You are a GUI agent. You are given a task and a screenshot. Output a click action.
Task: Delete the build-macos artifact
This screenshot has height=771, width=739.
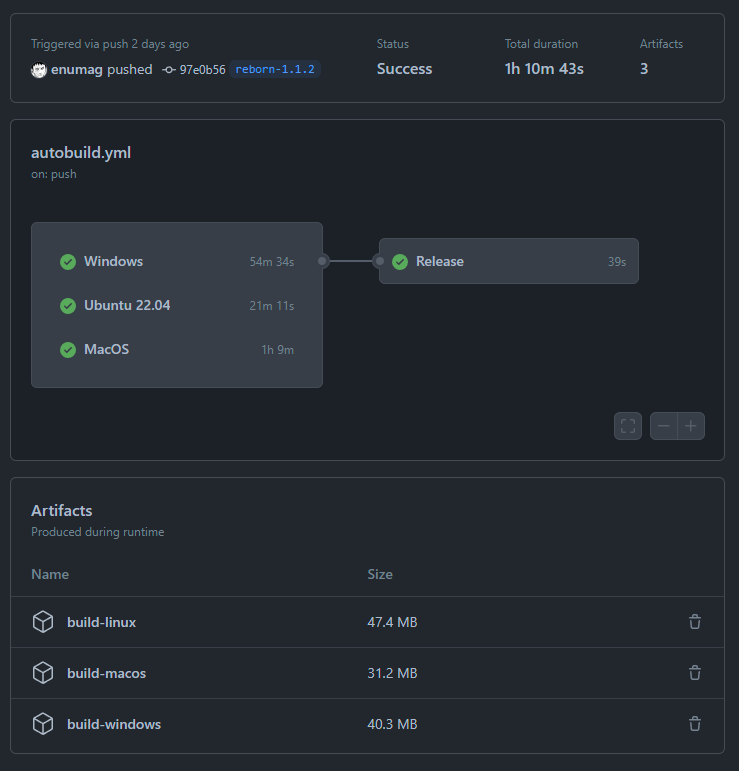(695, 673)
